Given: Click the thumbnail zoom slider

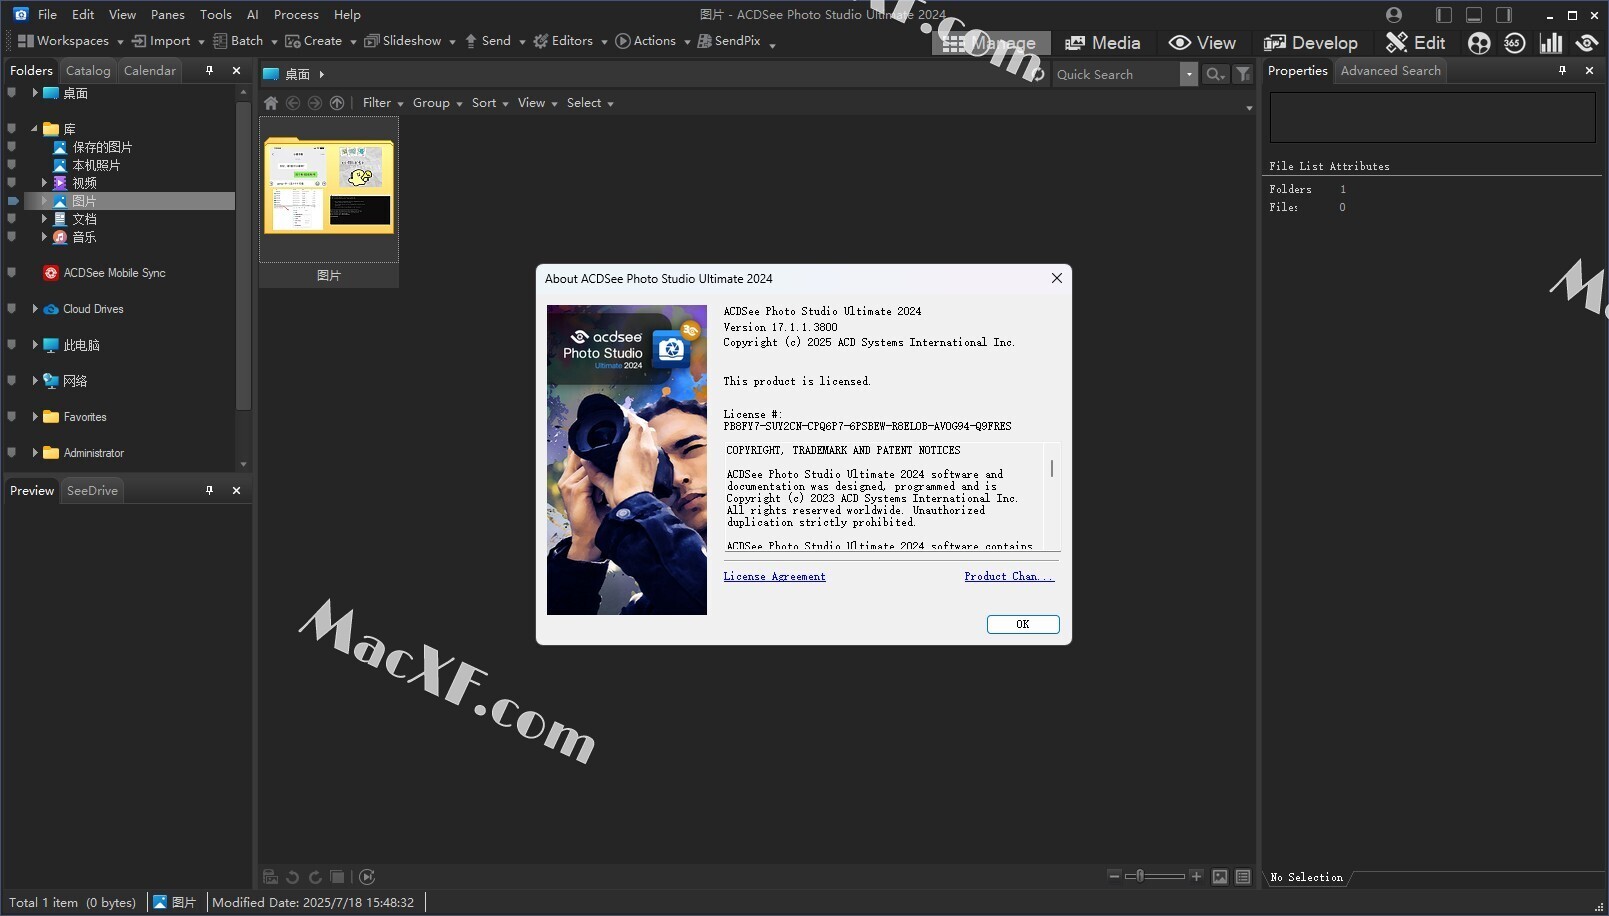Looking at the screenshot, I should tap(1154, 876).
